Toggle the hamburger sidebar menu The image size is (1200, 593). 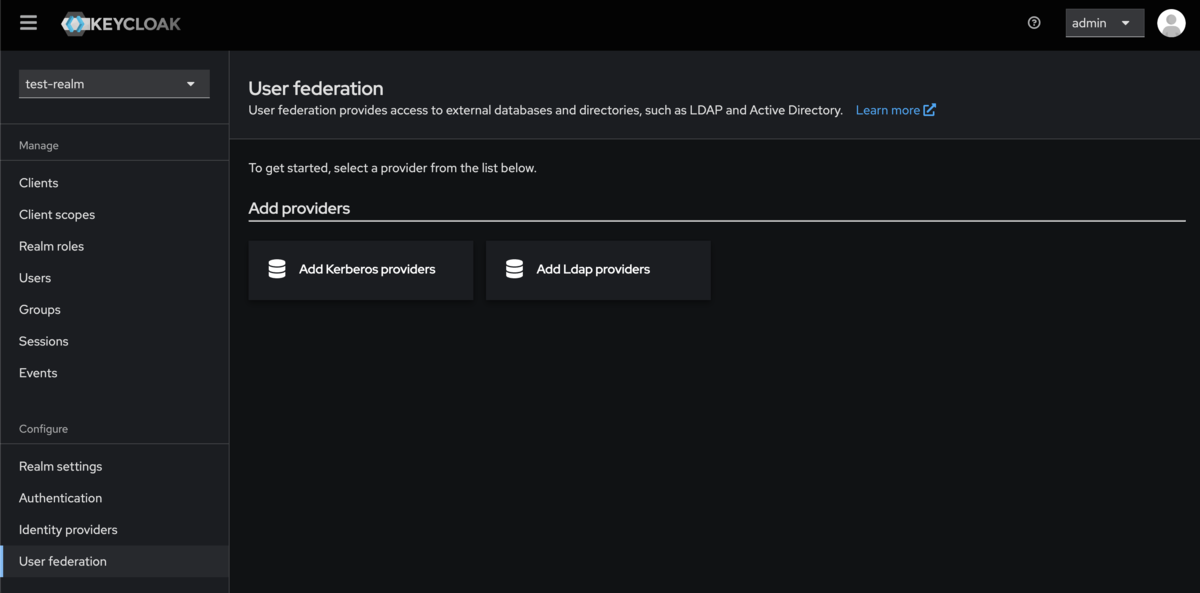[x=28, y=22]
